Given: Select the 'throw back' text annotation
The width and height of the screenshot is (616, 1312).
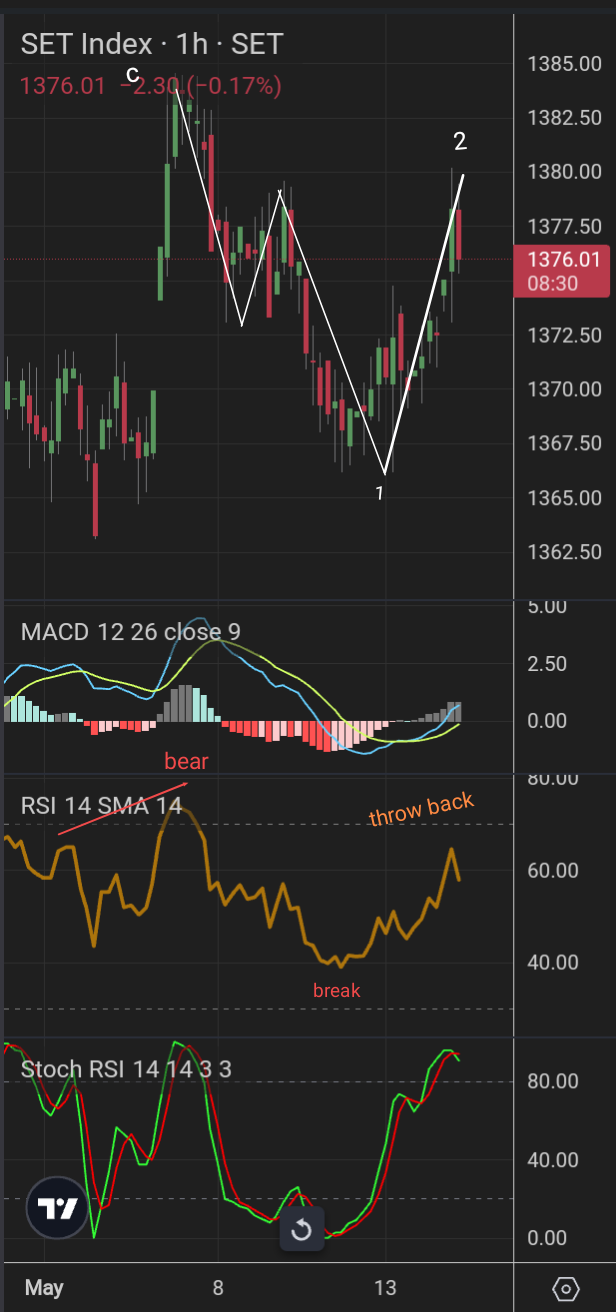Looking at the screenshot, I should pyautogui.click(x=421, y=809).
